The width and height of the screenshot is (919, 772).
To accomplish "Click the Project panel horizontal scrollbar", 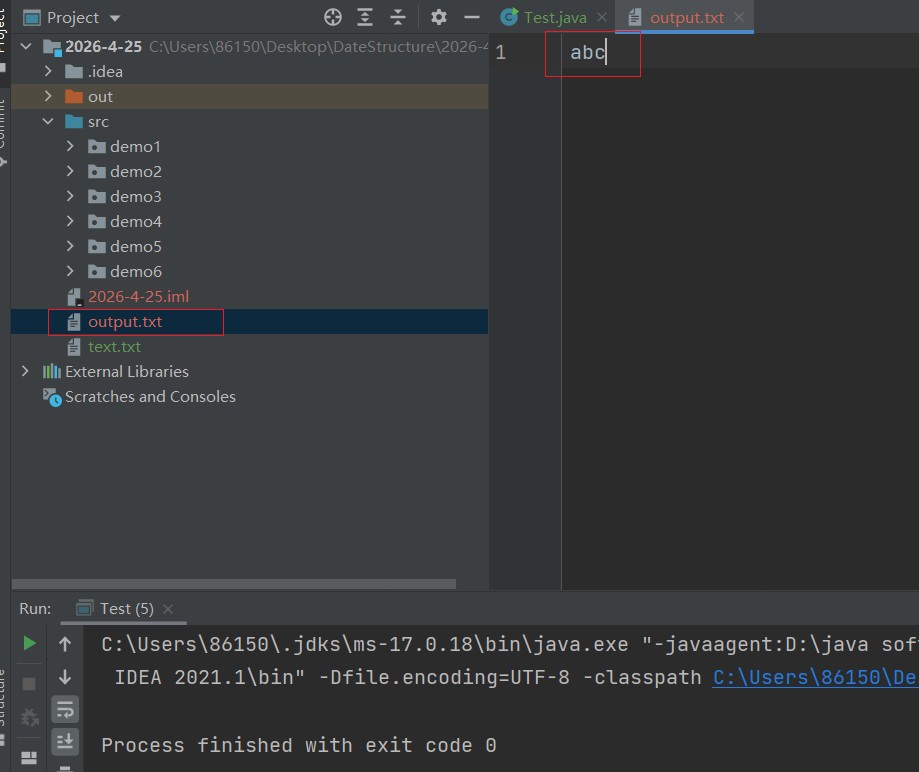I will (x=235, y=584).
